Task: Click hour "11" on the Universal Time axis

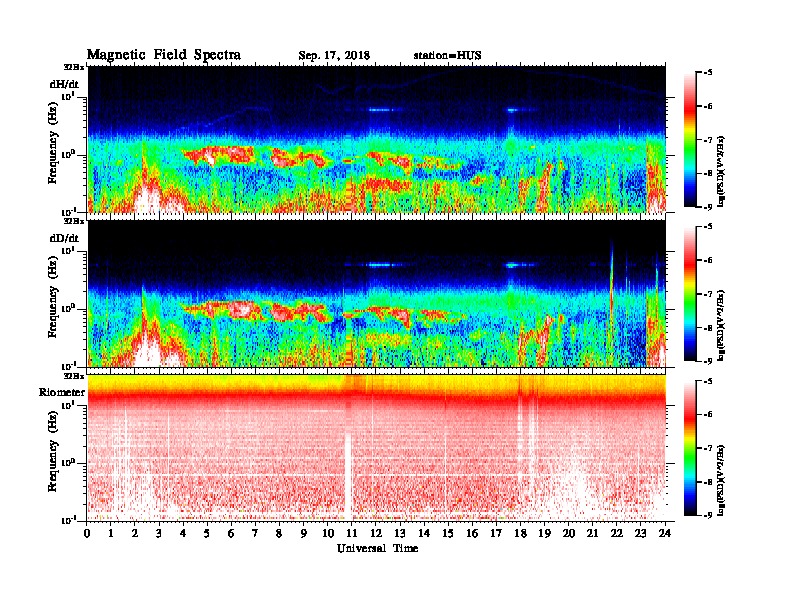Action: tap(352, 533)
